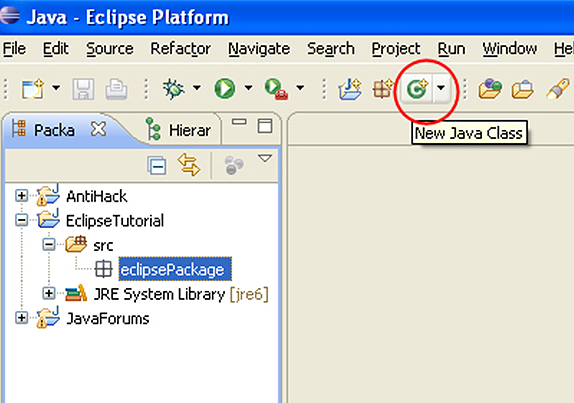
Task: Select the JavaForums project
Action: click(108, 319)
